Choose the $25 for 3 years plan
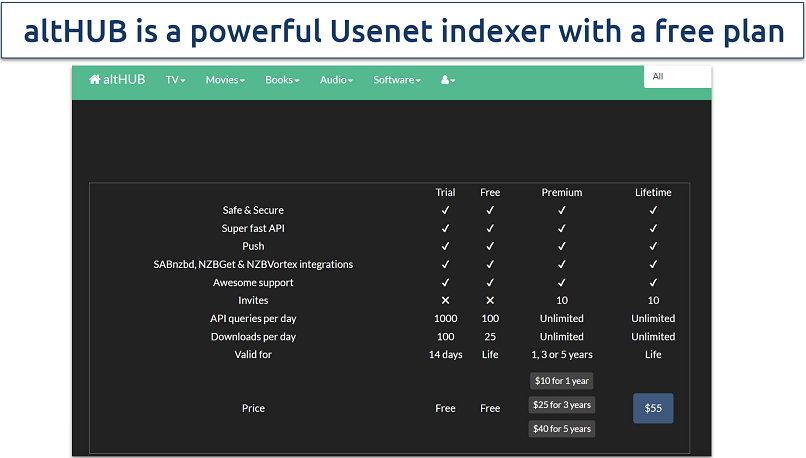The width and height of the screenshot is (806, 458). pos(562,405)
